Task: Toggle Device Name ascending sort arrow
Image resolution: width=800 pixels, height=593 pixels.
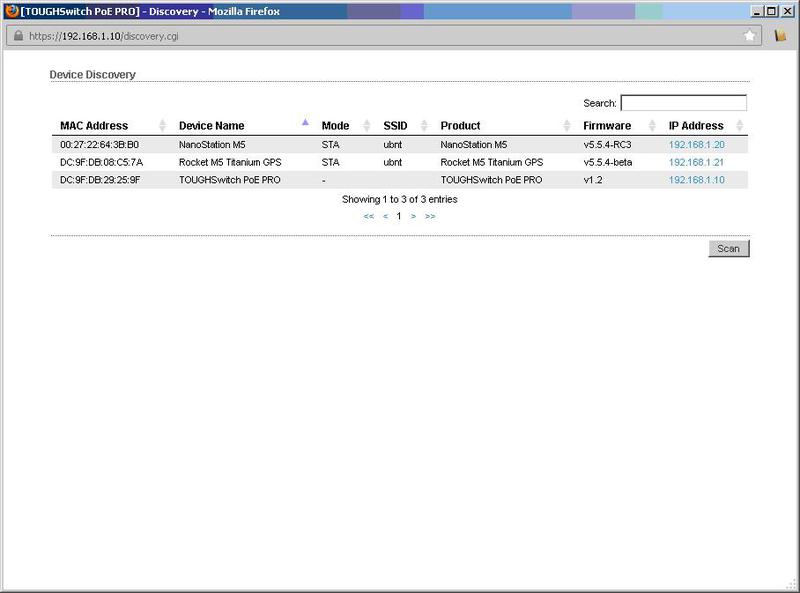Action: coord(305,122)
